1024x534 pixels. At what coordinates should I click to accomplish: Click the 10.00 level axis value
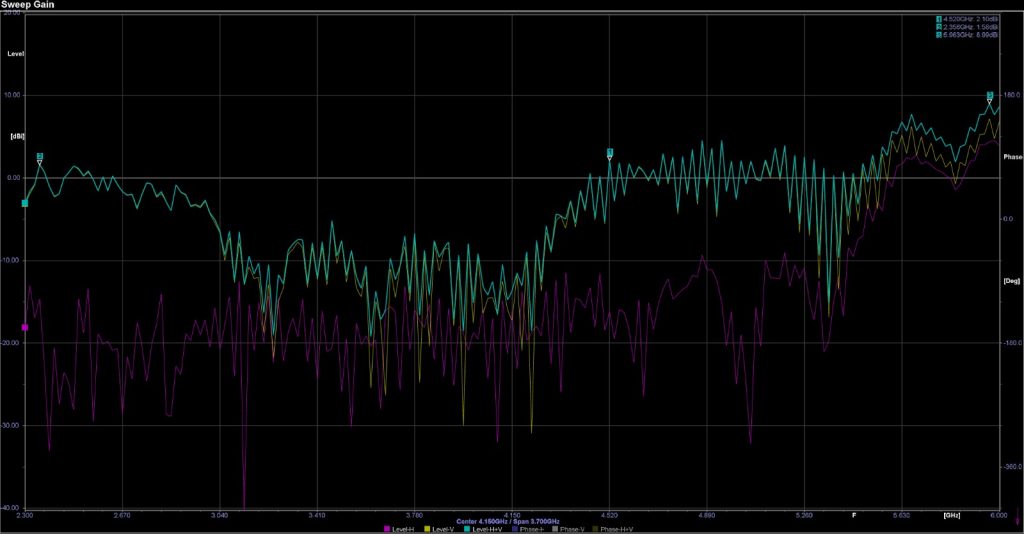12,95
